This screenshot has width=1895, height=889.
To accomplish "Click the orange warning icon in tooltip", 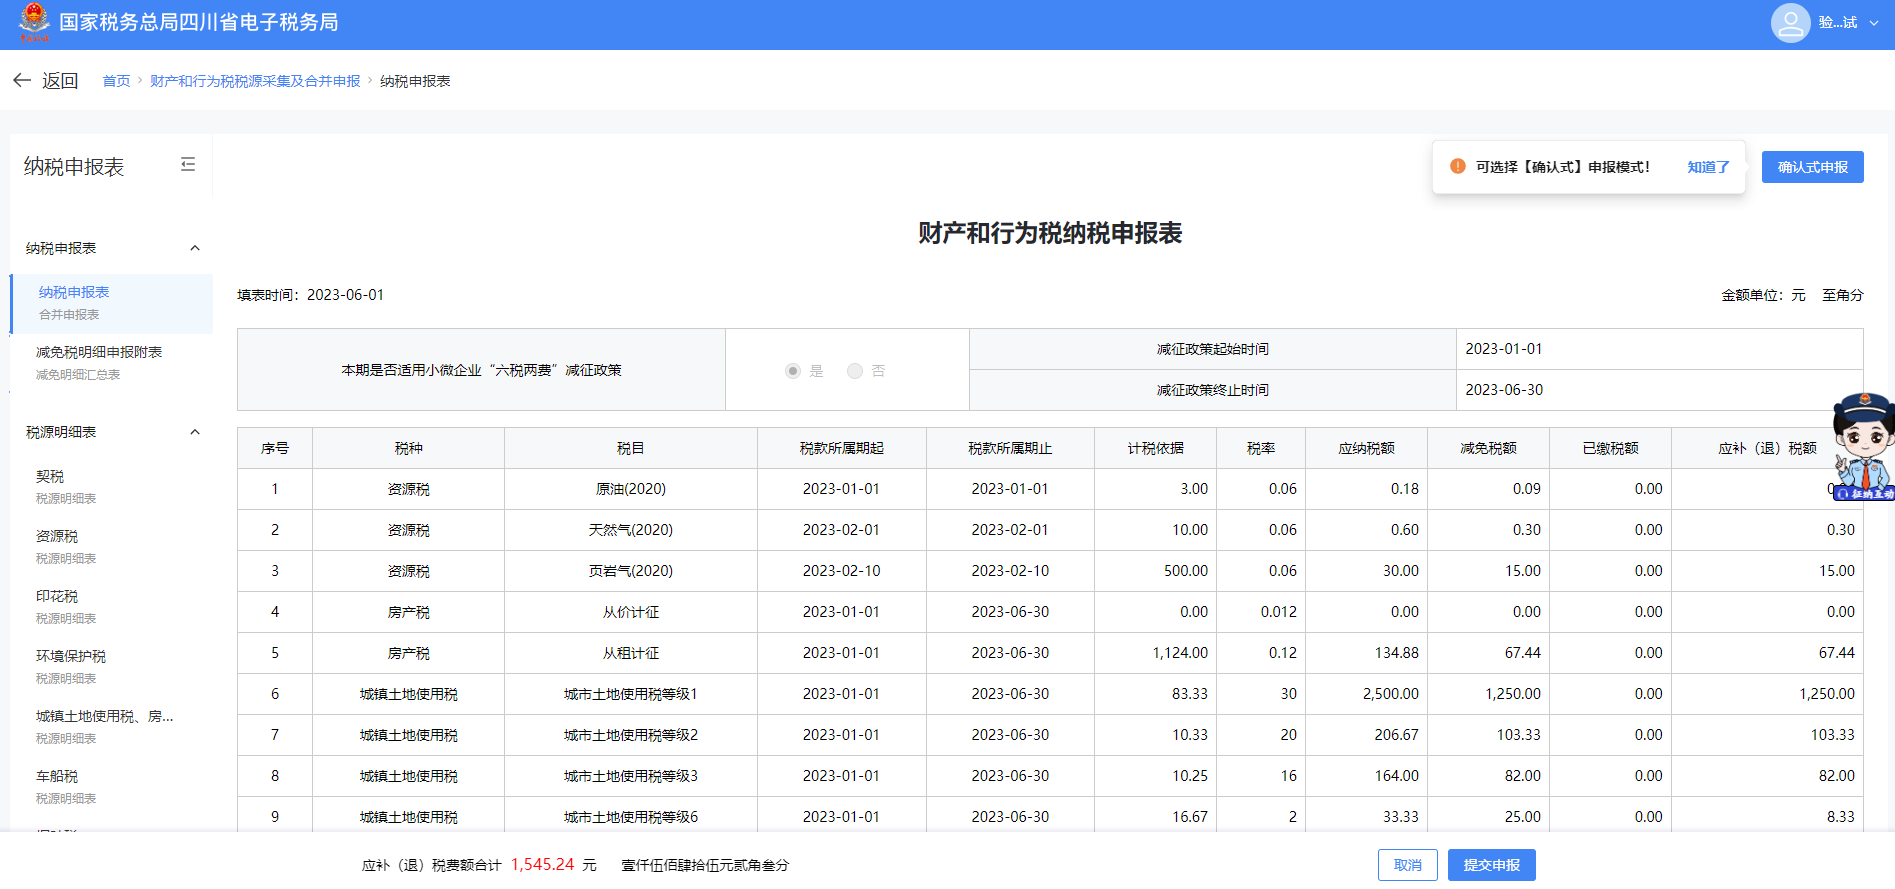I will [1458, 167].
